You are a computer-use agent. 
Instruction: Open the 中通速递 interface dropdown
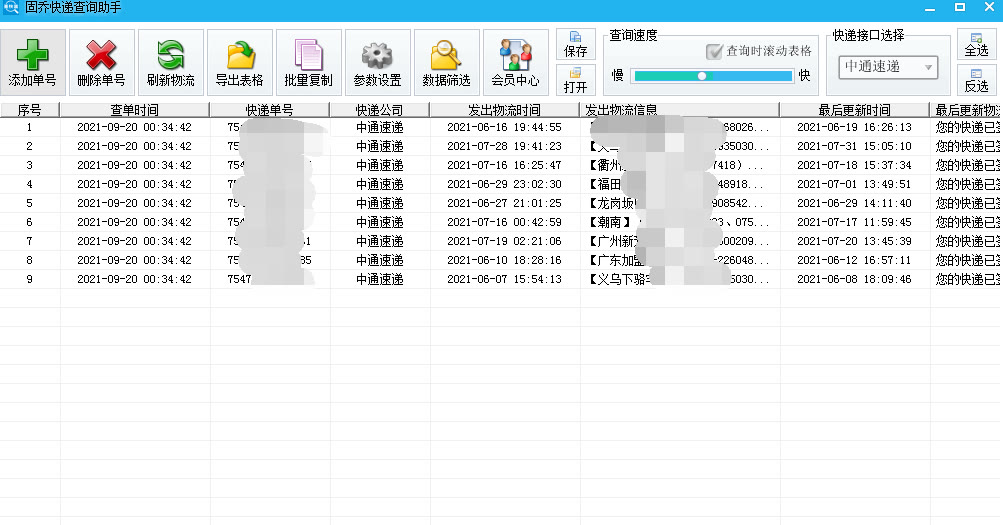888,67
